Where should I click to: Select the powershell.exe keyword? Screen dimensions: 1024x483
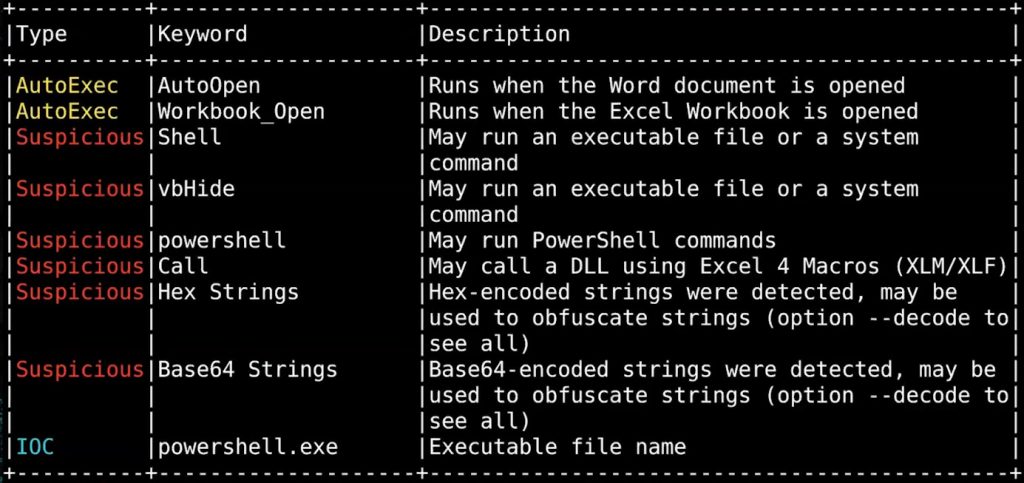pyautogui.click(x=247, y=447)
